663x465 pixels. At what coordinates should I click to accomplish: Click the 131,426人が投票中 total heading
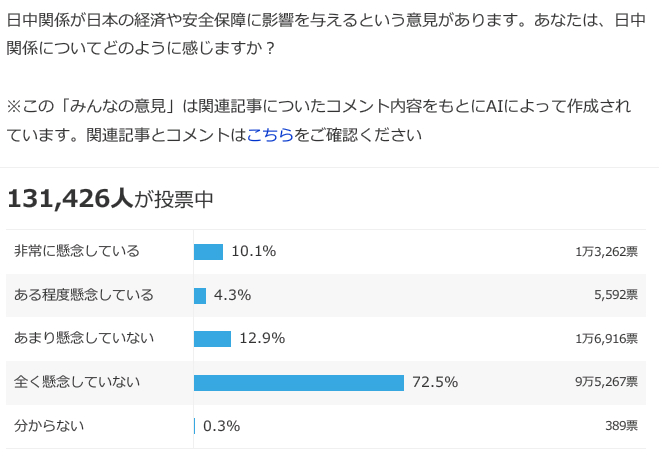pyautogui.click(x=110, y=199)
